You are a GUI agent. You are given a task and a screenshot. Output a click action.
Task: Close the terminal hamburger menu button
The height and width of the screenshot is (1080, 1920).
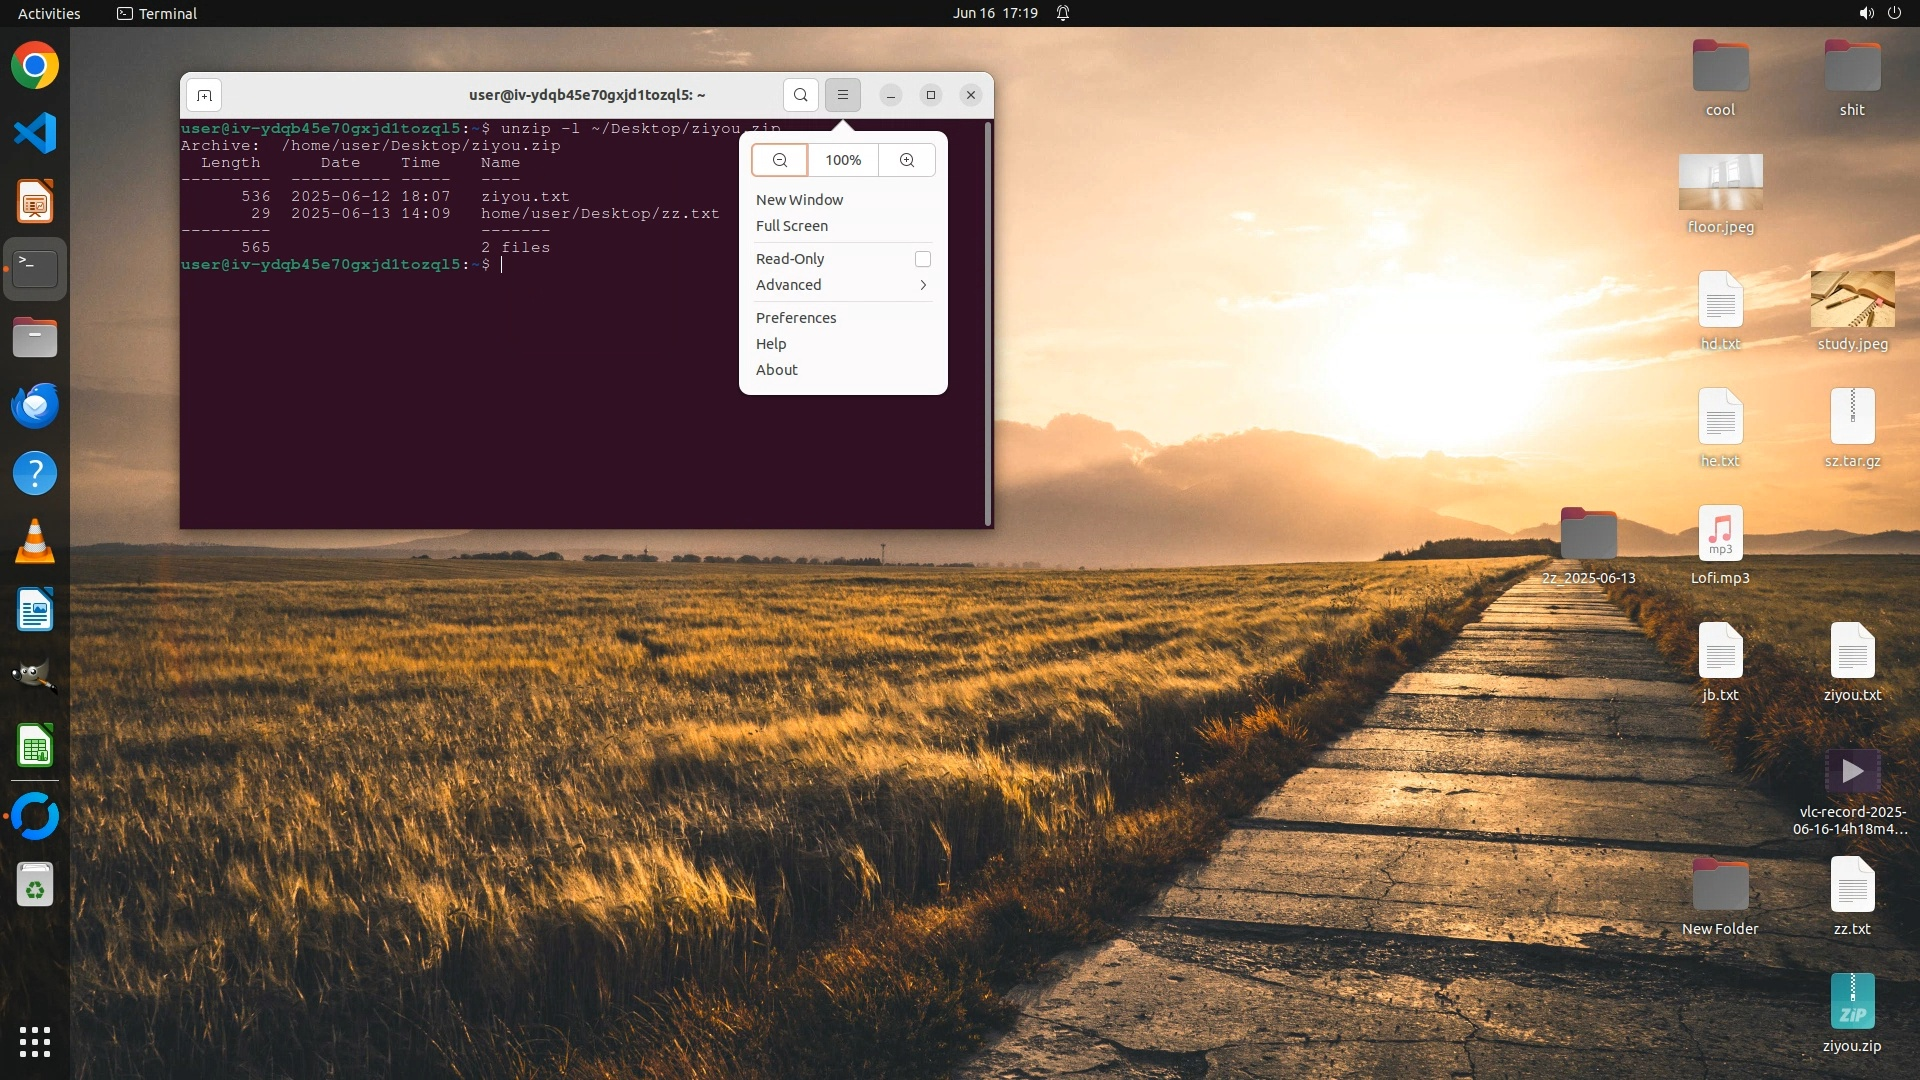(x=842, y=95)
